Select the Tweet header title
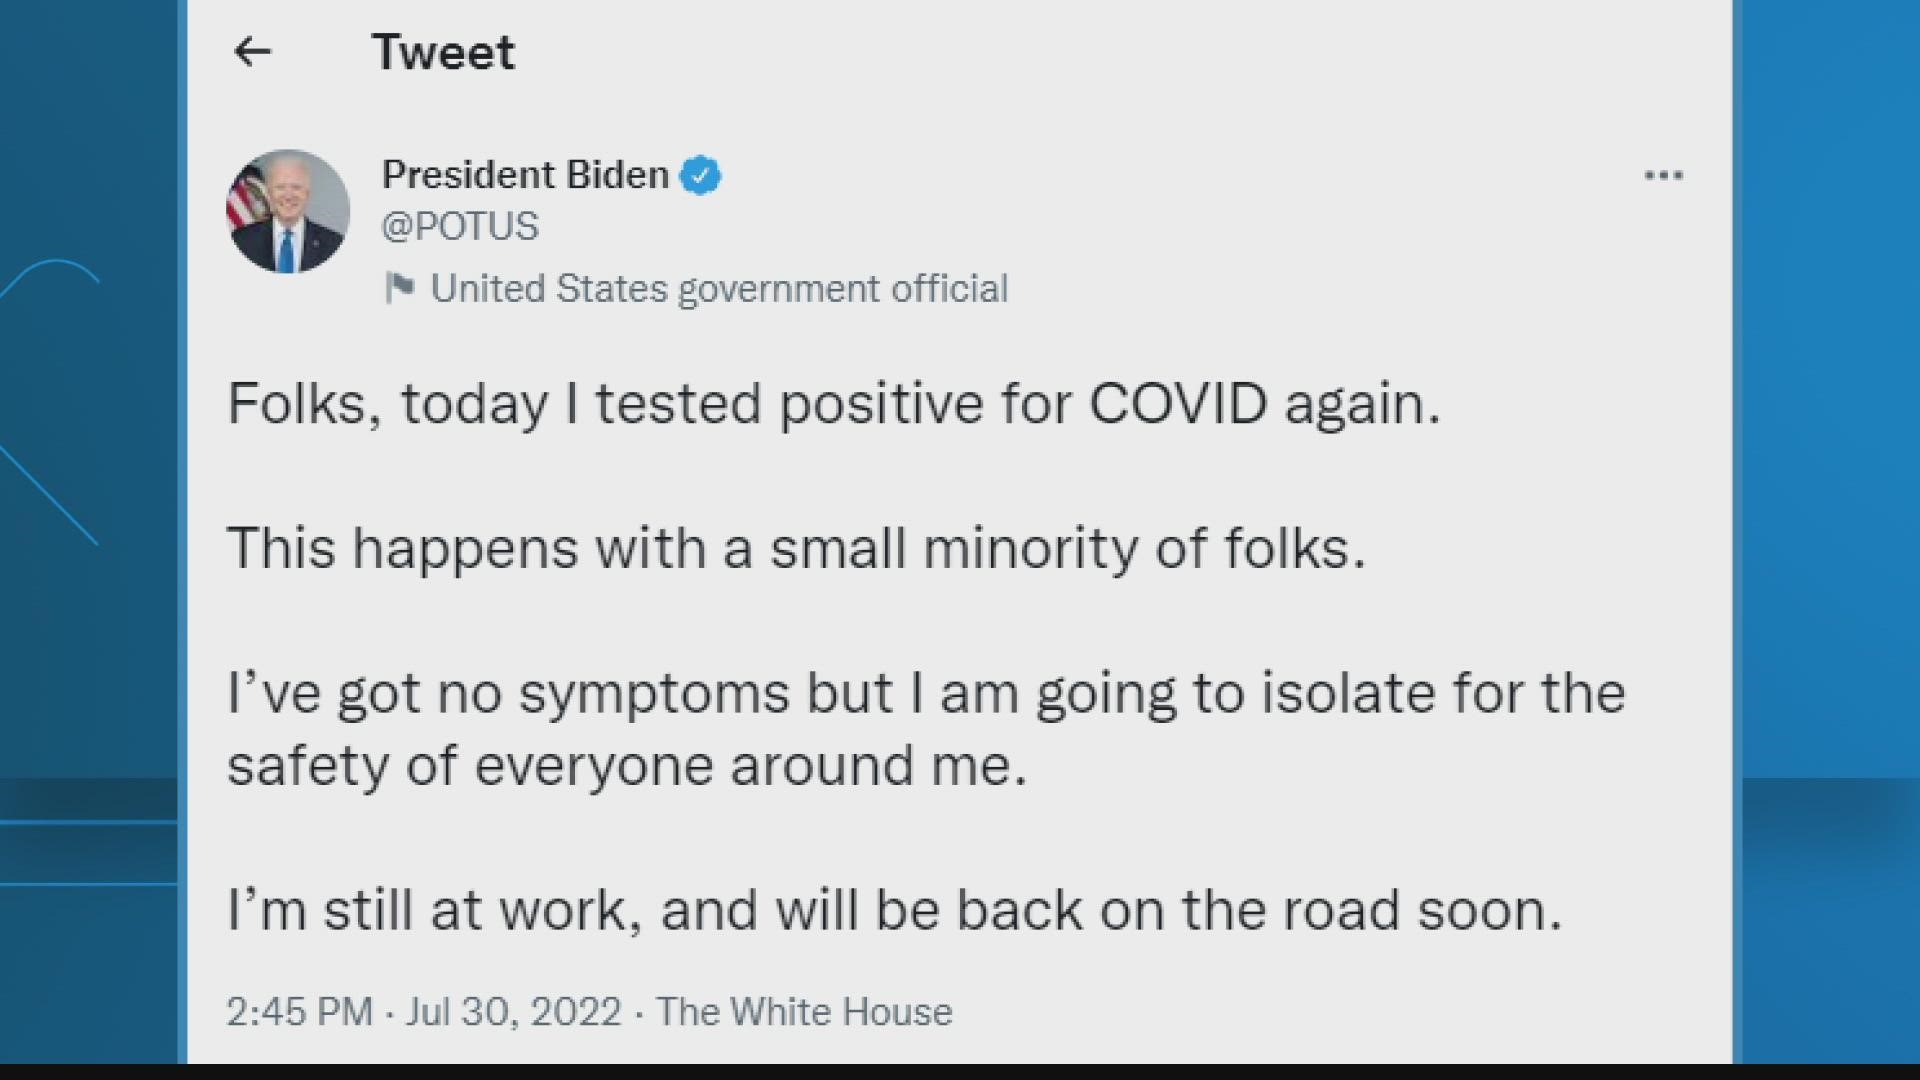This screenshot has height=1080, width=1920. [x=443, y=52]
